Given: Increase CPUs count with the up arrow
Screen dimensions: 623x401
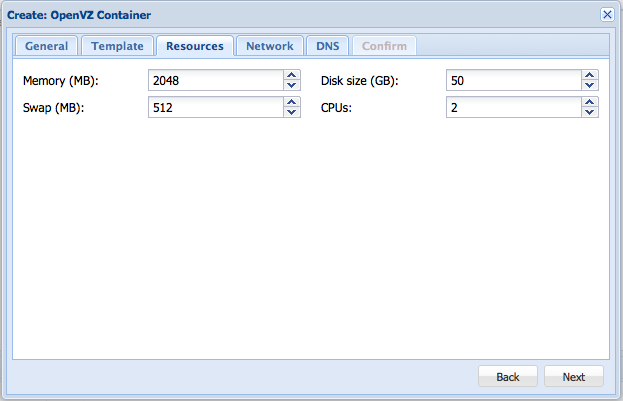Looking at the screenshot, I should (x=590, y=102).
